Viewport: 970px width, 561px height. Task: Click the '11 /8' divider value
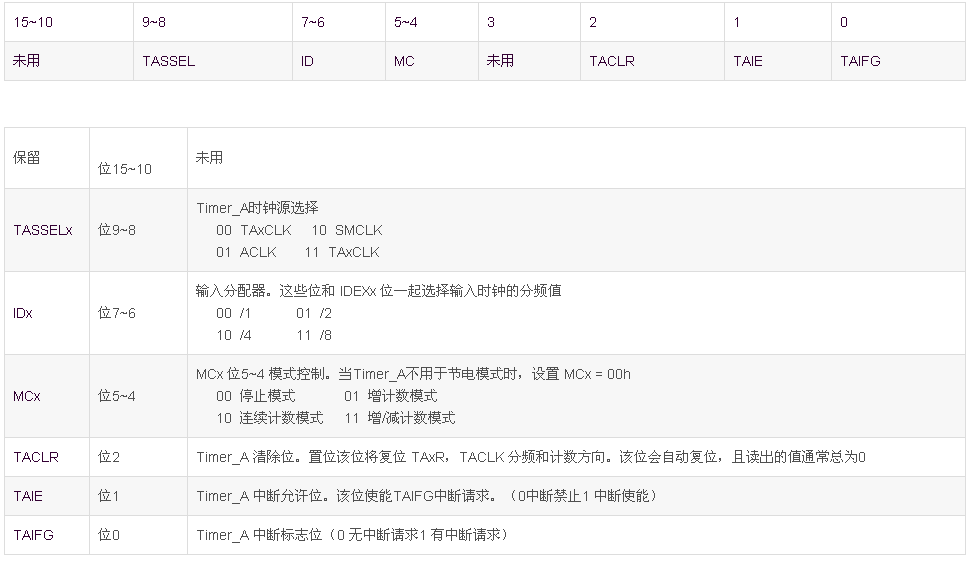pos(314,335)
